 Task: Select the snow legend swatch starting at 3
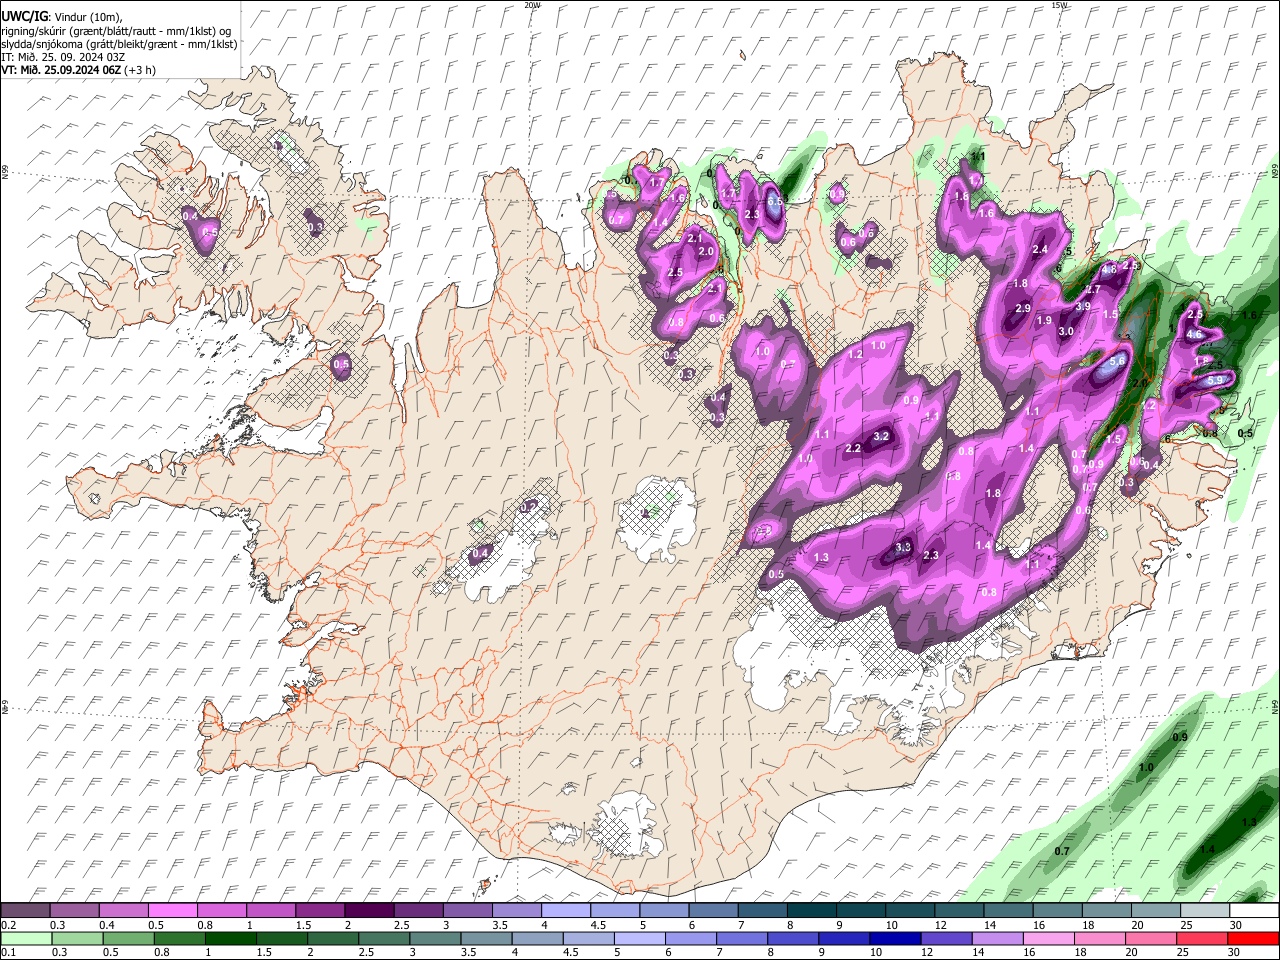[x=467, y=911]
